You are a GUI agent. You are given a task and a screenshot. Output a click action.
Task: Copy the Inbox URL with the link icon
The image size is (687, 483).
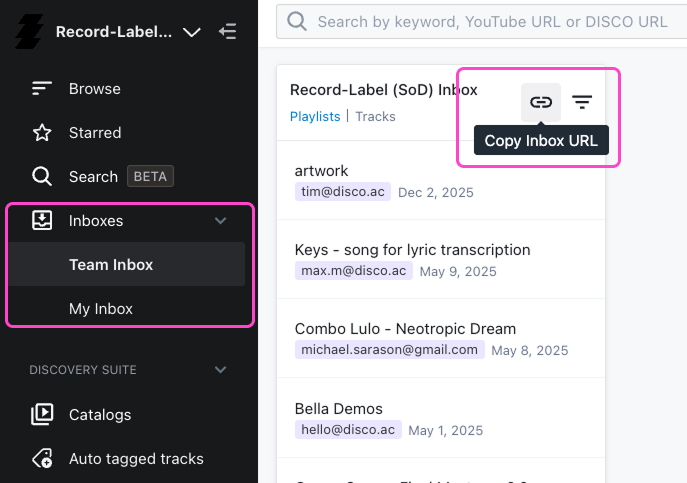pyautogui.click(x=541, y=102)
